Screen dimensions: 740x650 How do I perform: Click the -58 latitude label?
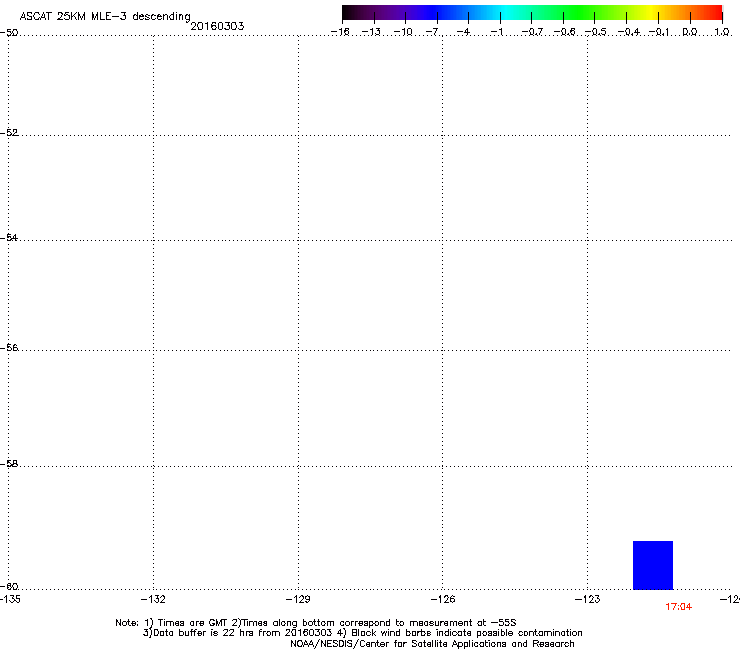pyautogui.click(x=9, y=464)
